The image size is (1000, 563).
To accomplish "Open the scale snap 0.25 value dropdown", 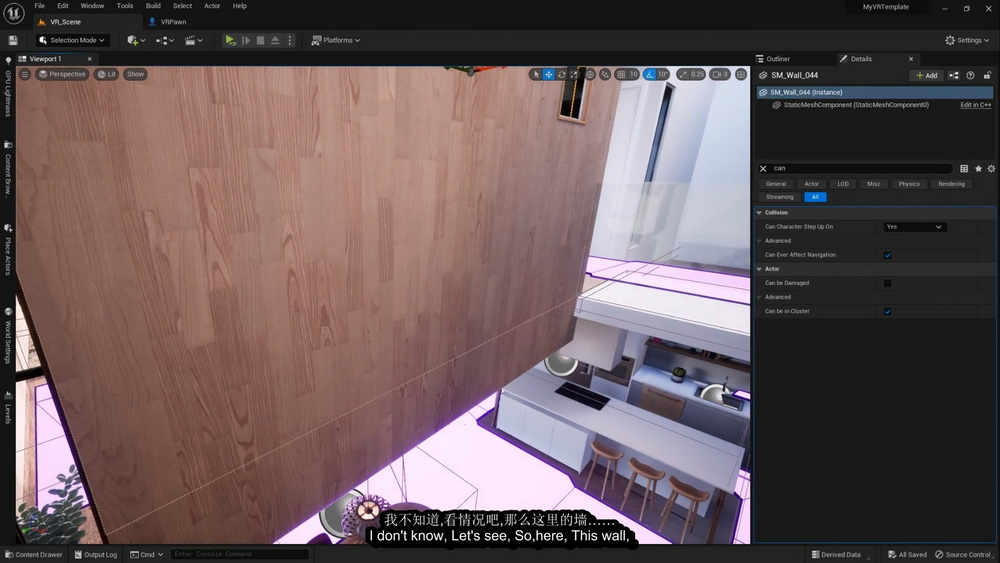I will tap(698, 75).
